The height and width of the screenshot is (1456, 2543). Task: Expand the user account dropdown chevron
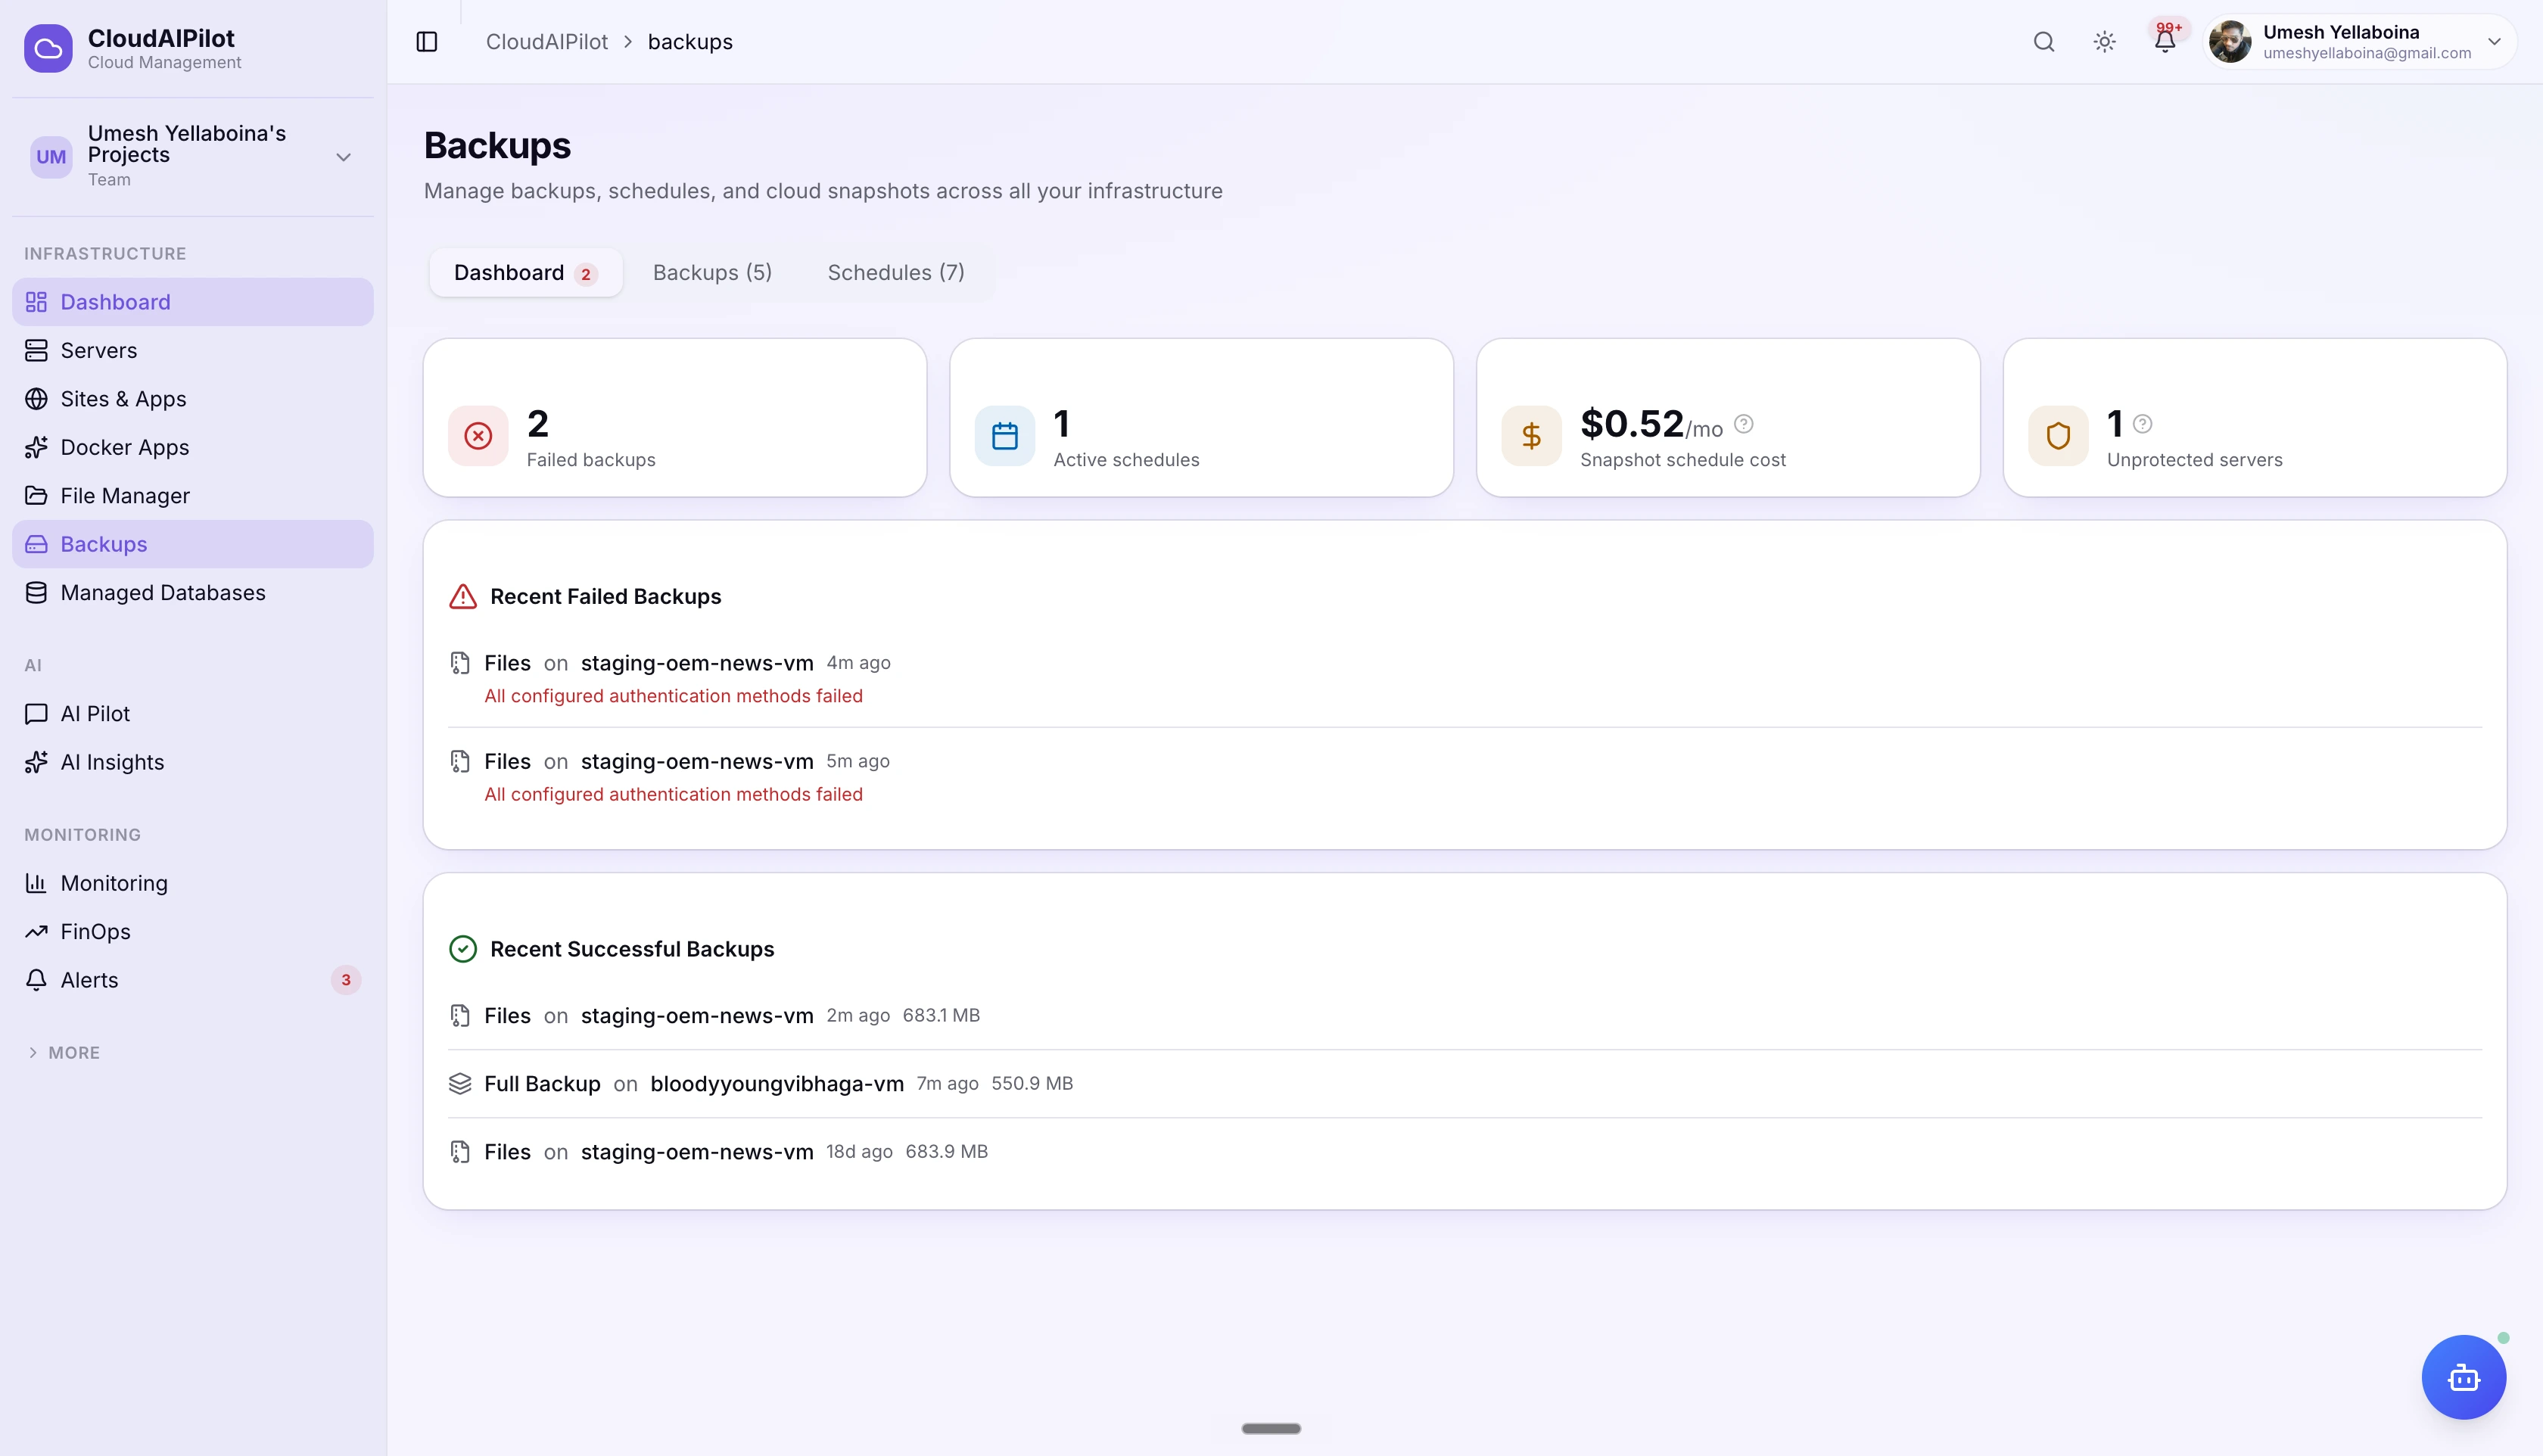point(2494,42)
